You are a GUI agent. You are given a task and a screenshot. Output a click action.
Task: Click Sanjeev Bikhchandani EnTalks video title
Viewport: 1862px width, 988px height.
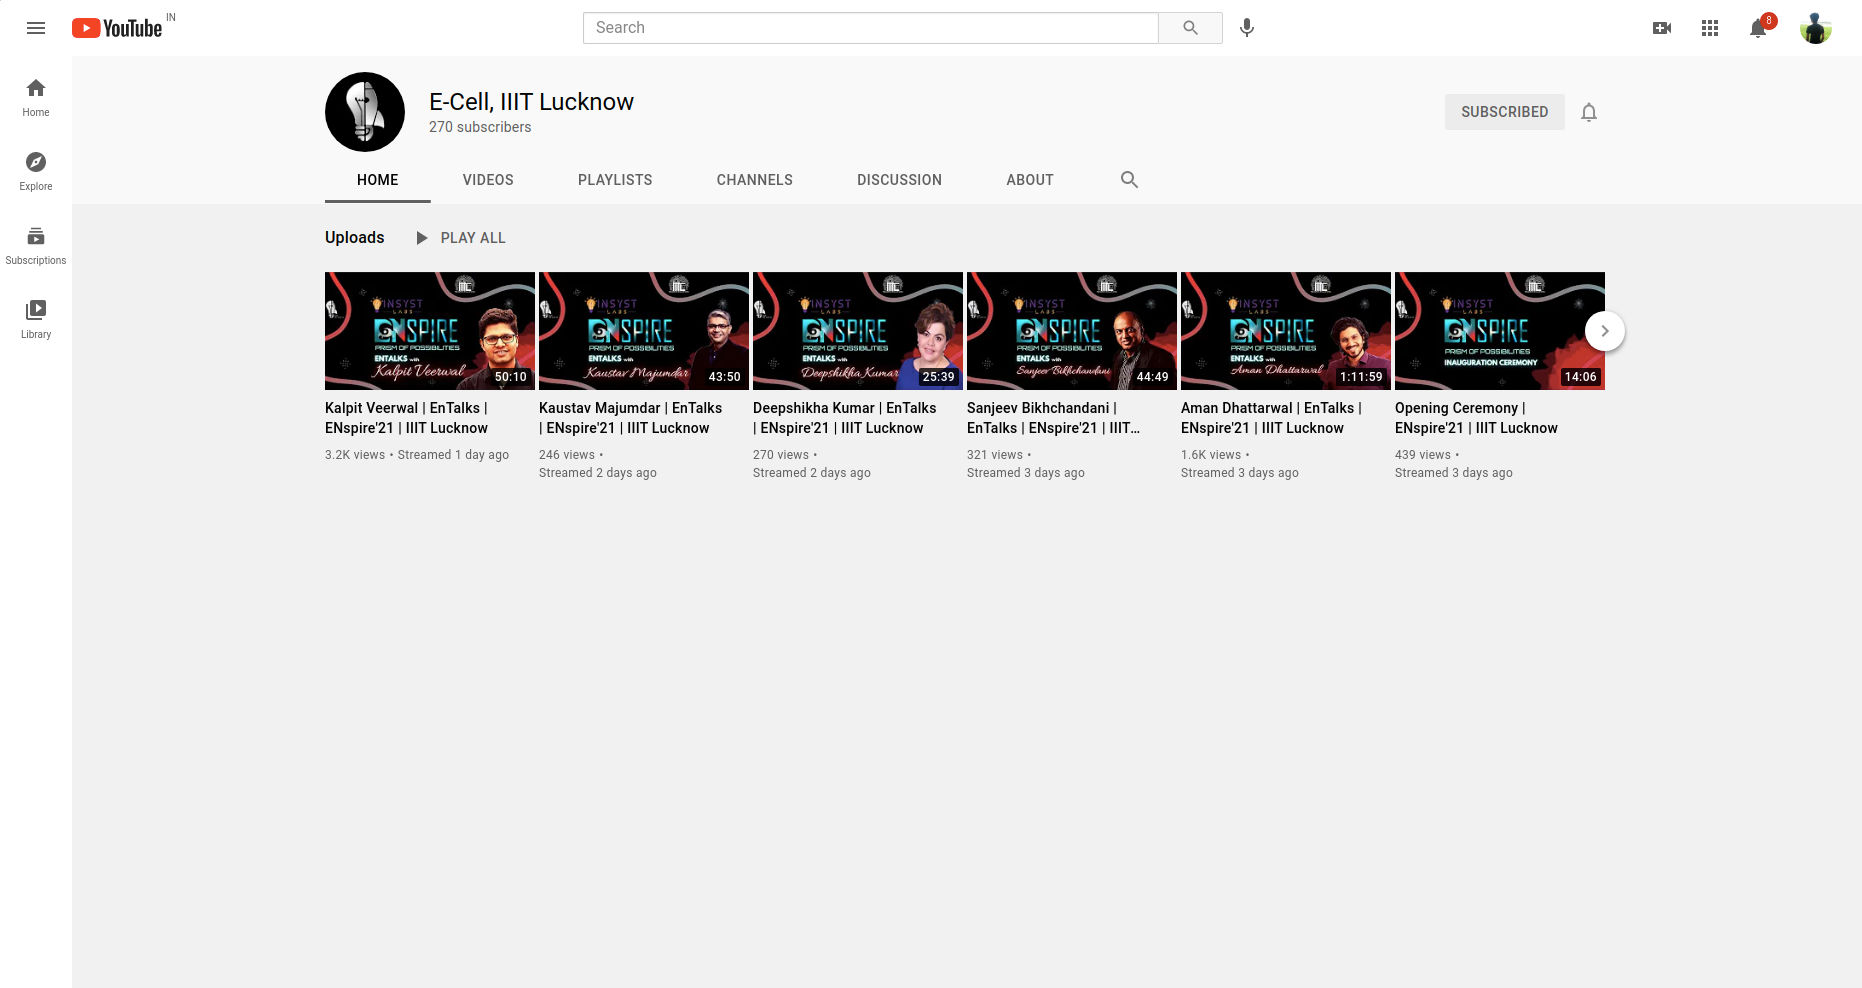point(1054,418)
